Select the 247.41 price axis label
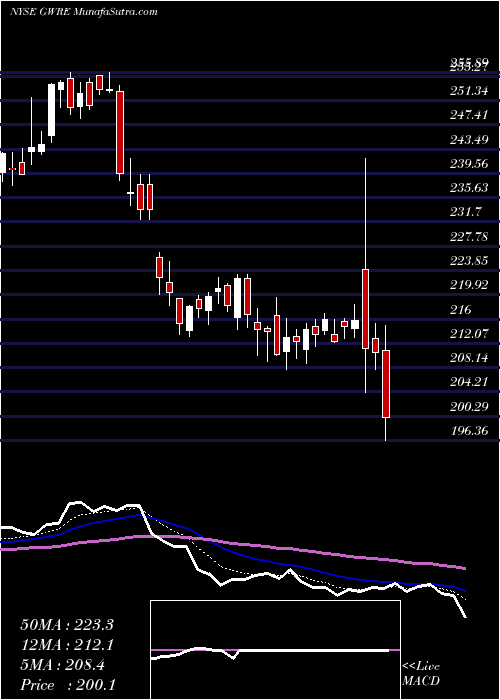 (469, 116)
